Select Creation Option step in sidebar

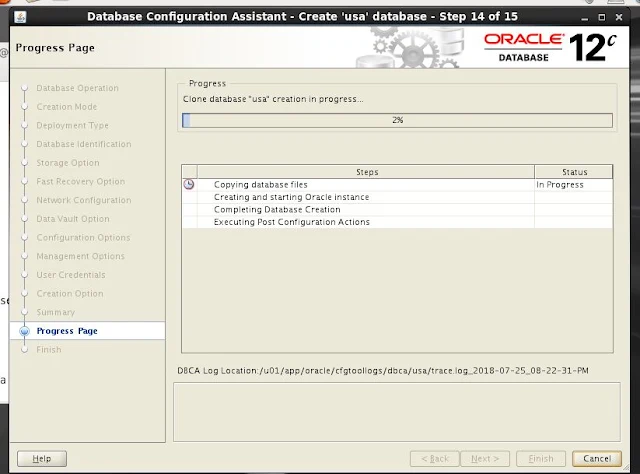[70, 294]
